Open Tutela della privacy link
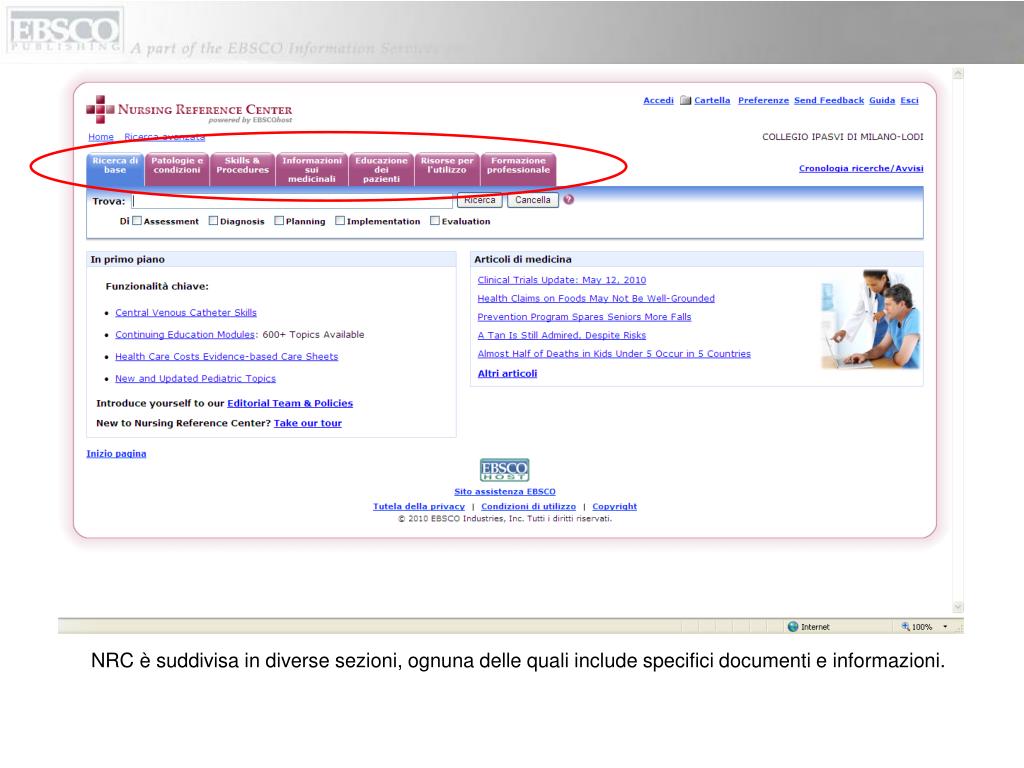This screenshot has height=768, width=1024. [x=419, y=507]
